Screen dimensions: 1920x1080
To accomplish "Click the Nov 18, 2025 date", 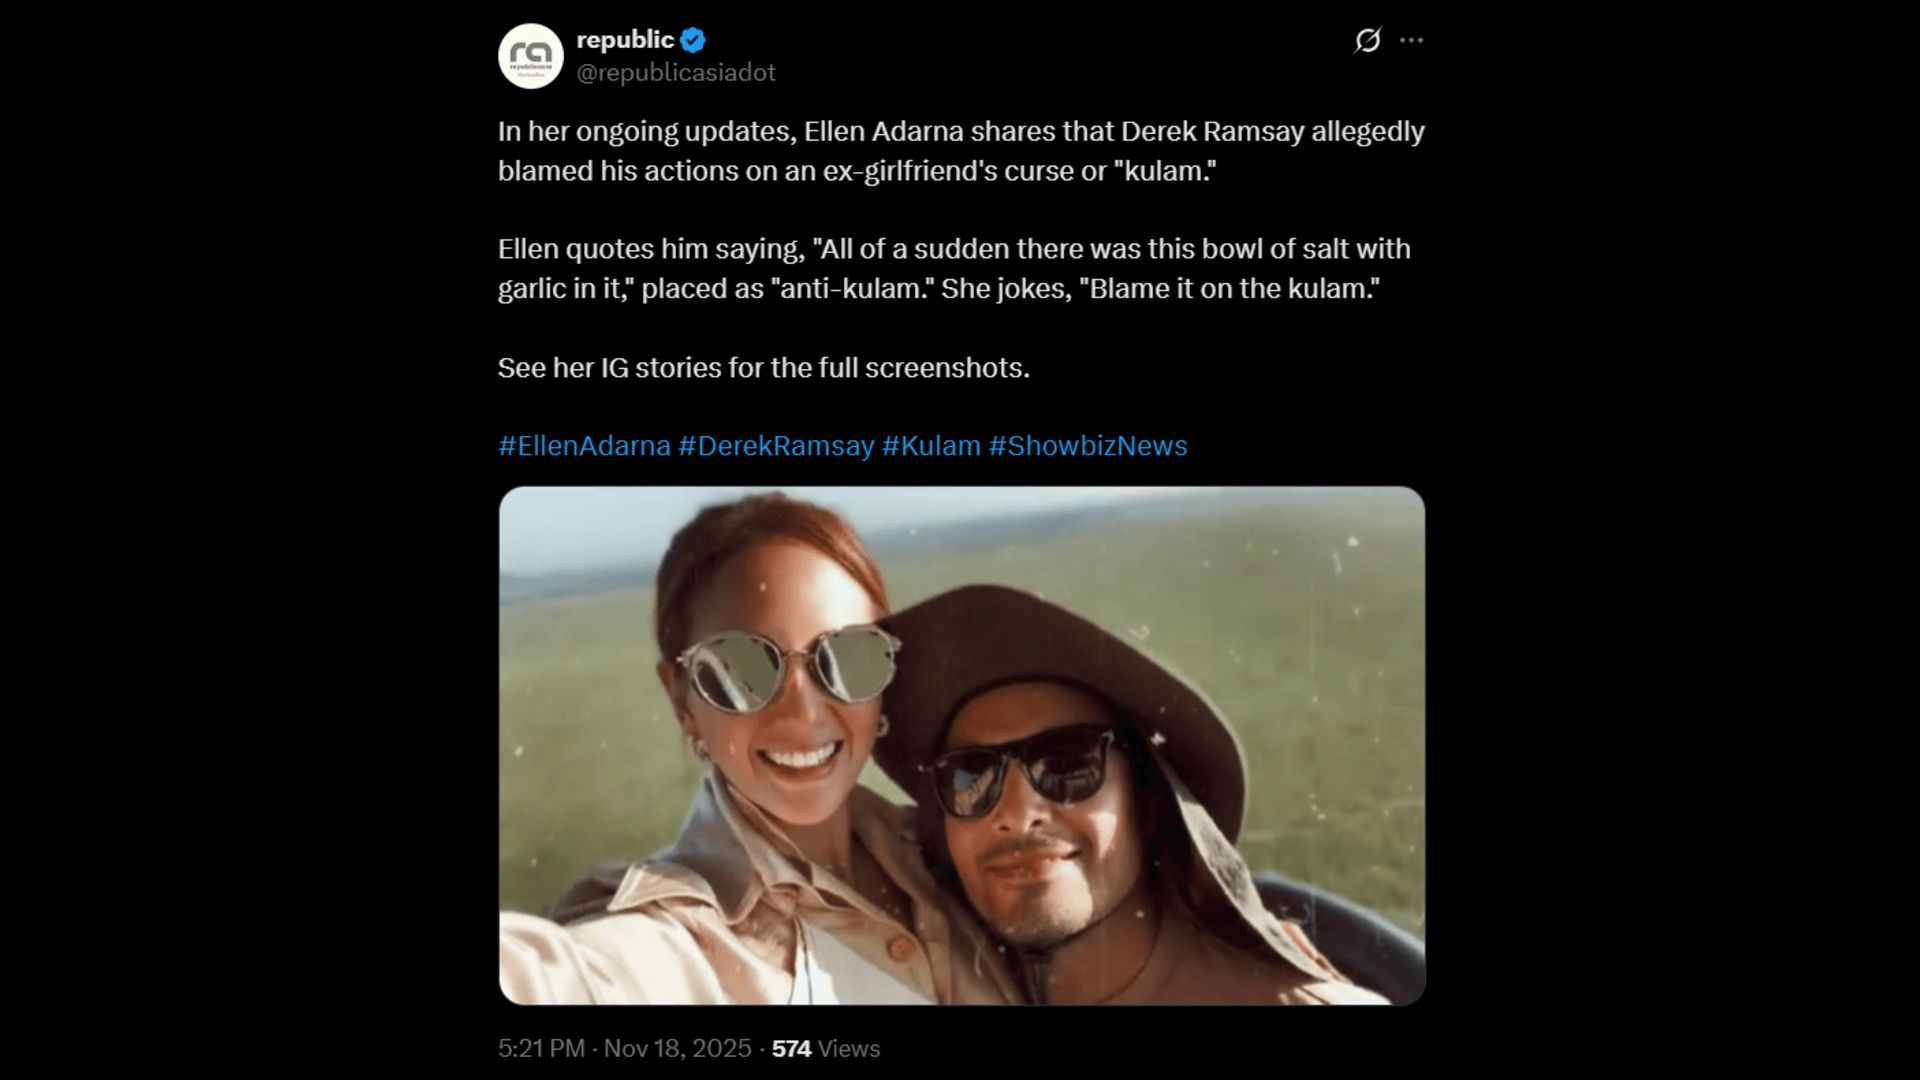I will (x=677, y=1048).
